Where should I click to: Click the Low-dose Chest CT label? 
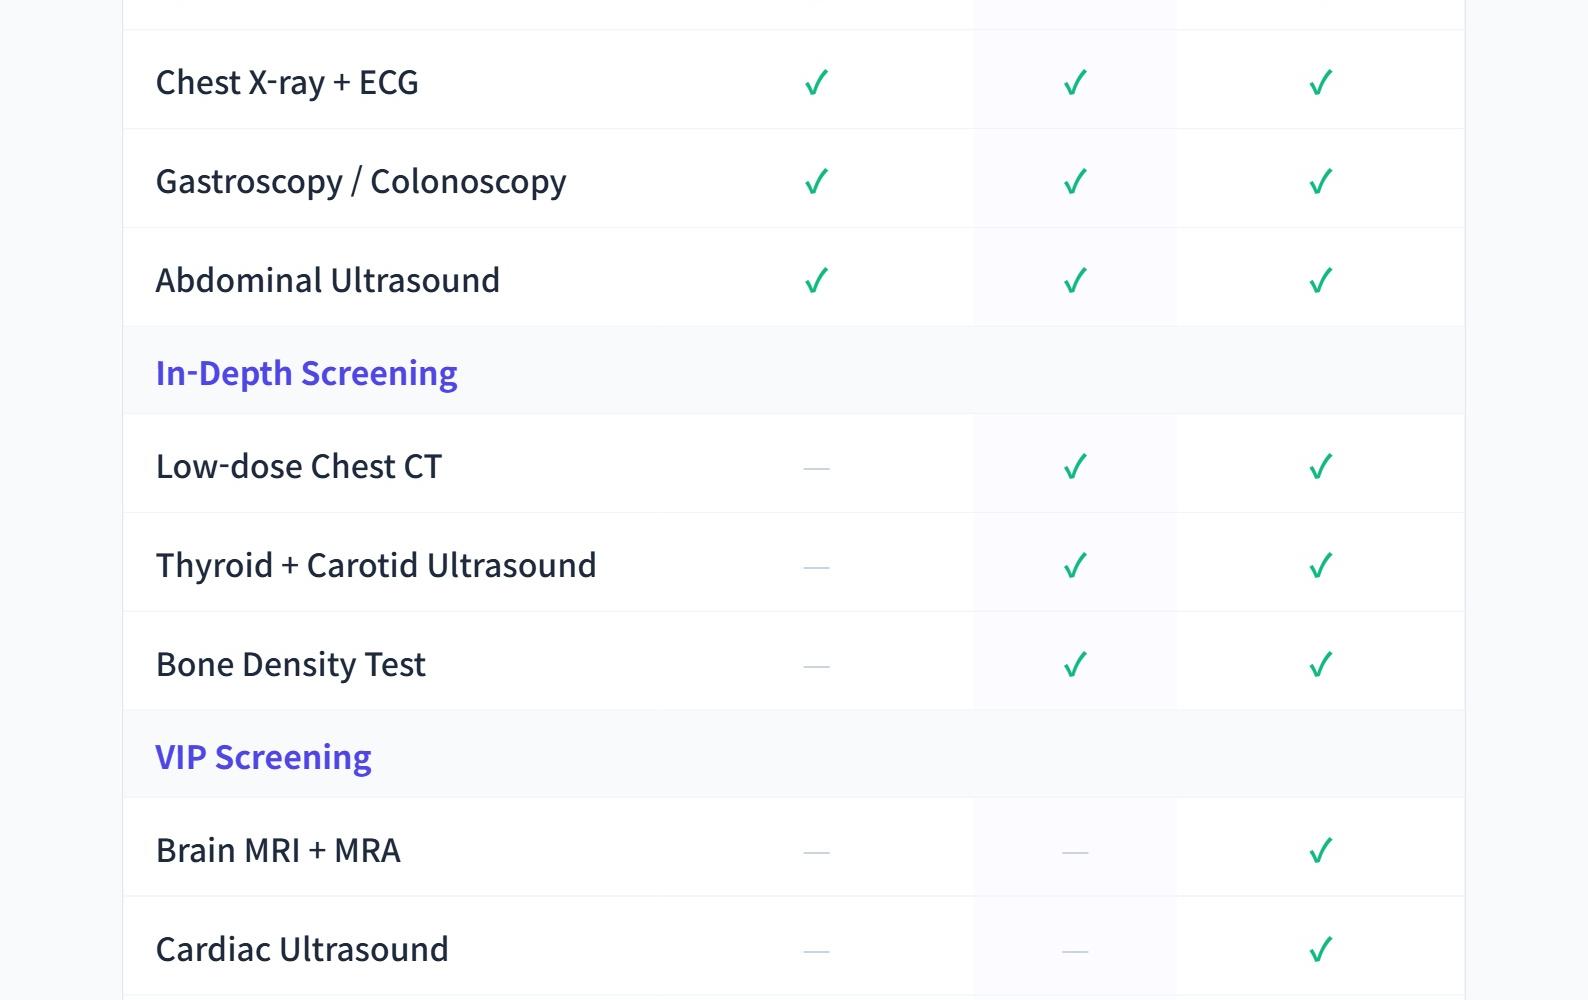[x=298, y=466]
